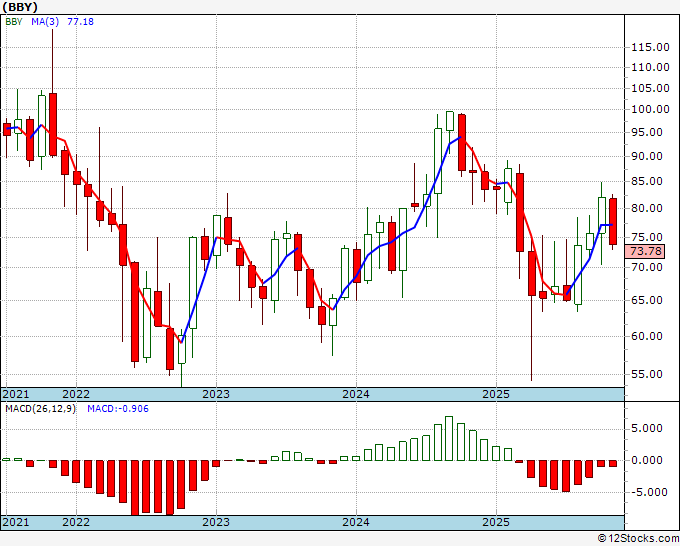Click the (BBY) chart title
The width and height of the screenshot is (680, 546).
(20, 7)
